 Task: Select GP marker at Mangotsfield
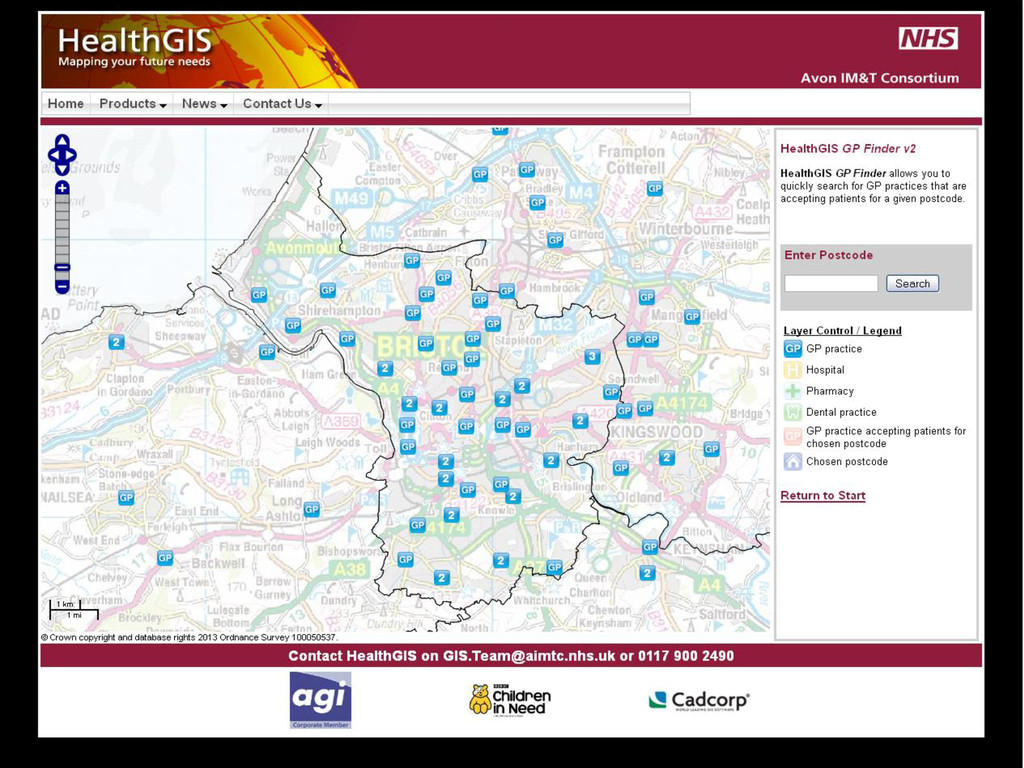(692, 317)
